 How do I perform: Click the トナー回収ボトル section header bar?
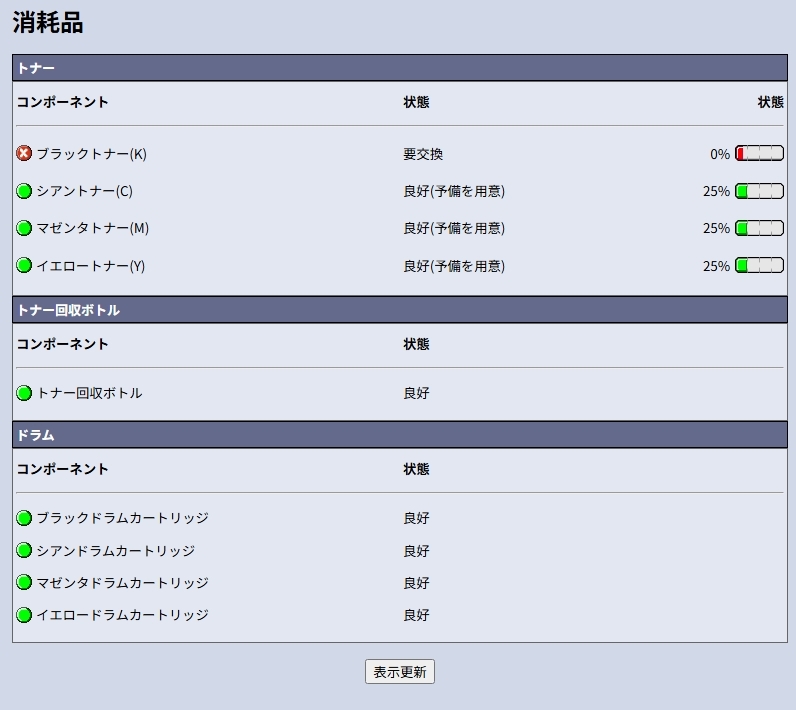[x=400, y=310]
